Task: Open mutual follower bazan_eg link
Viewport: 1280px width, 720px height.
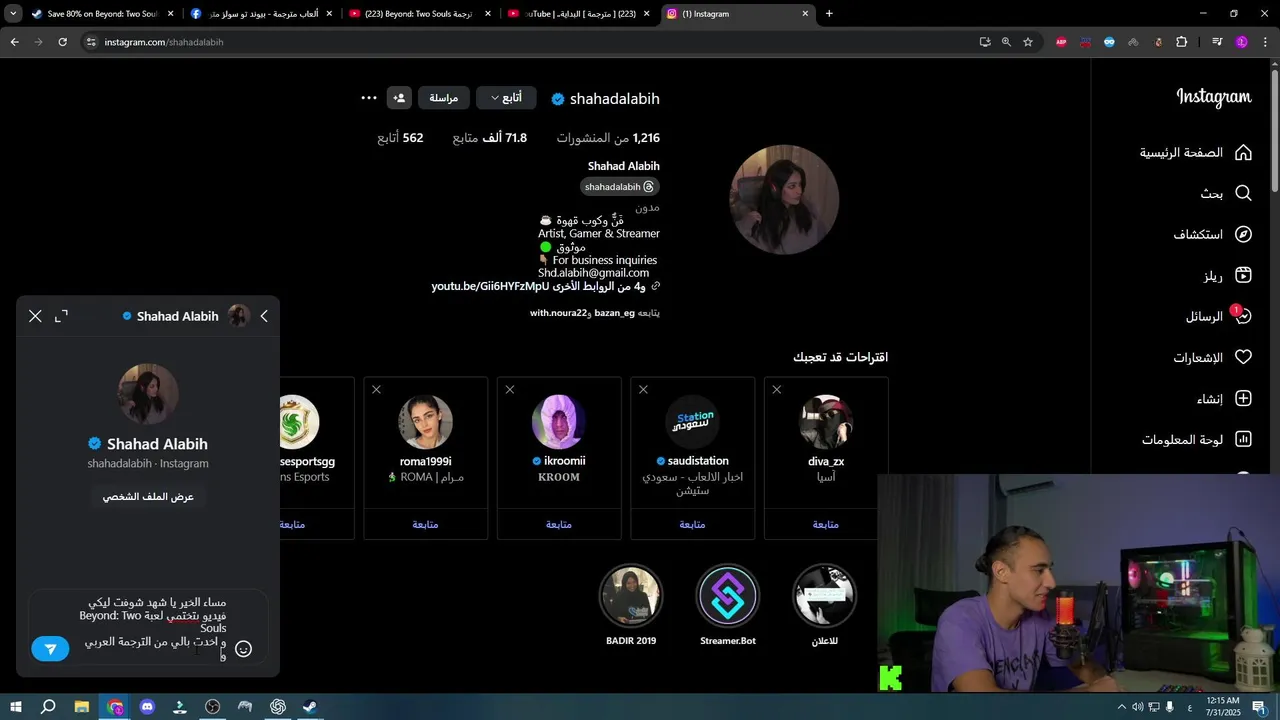Action: point(615,313)
